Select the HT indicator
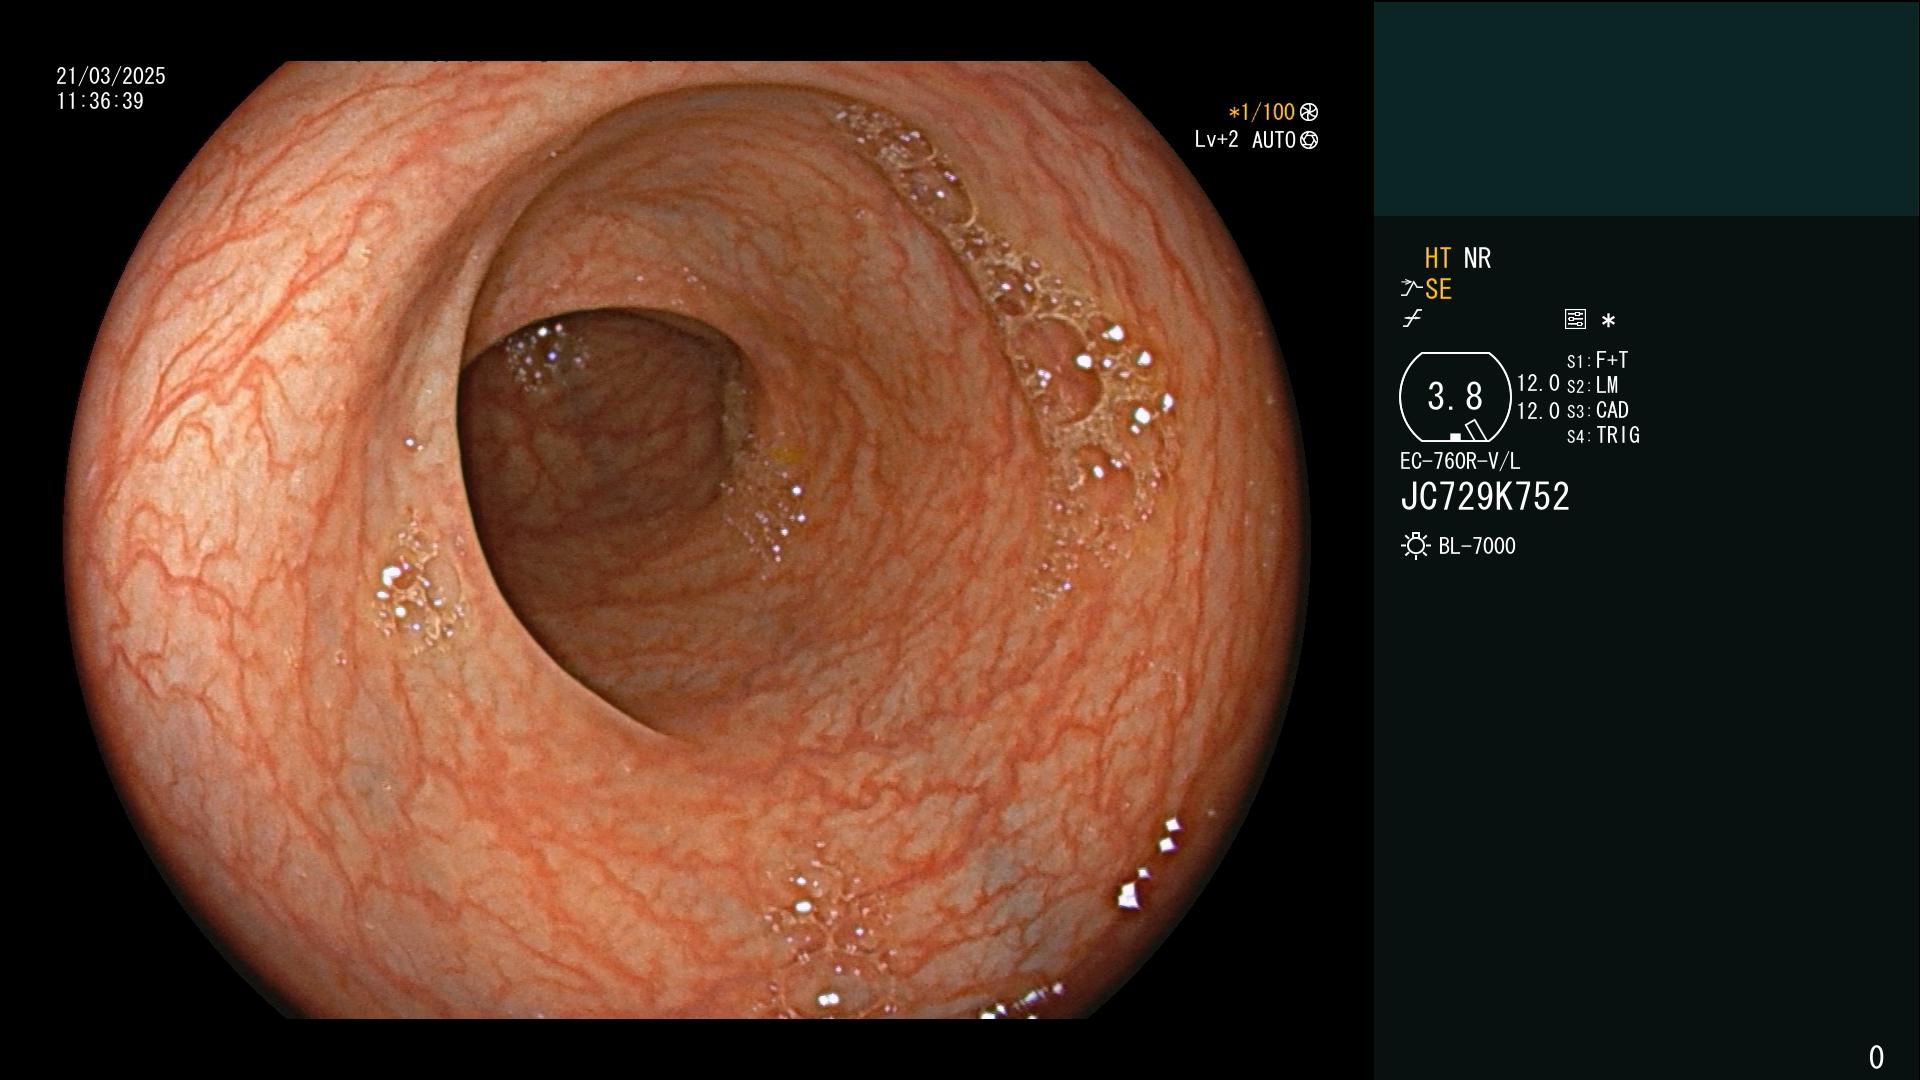 tap(1438, 258)
